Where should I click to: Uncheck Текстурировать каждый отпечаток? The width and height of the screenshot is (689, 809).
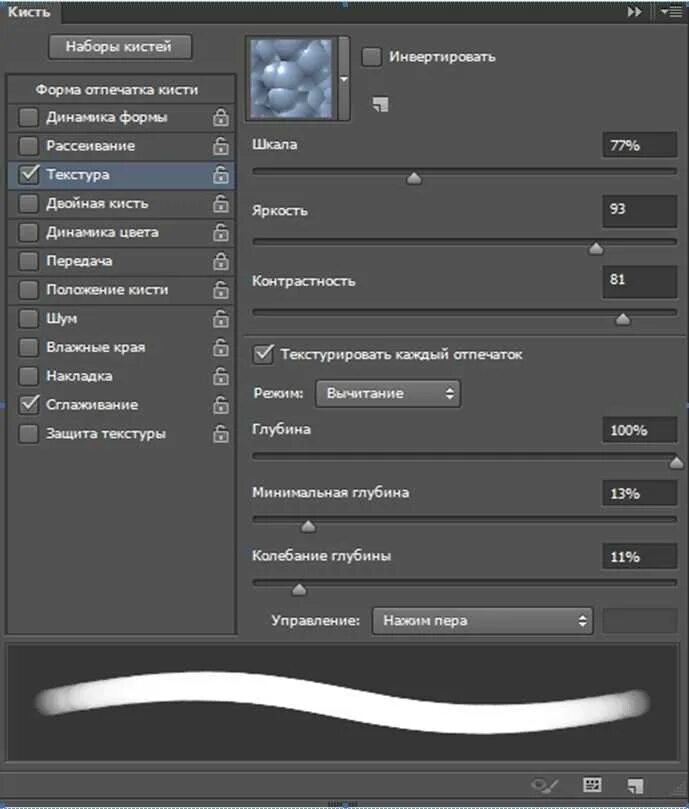coord(263,355)
